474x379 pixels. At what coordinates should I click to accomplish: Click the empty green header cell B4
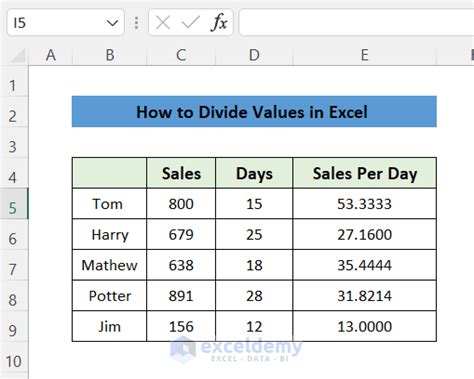click(x=109, y=173)
